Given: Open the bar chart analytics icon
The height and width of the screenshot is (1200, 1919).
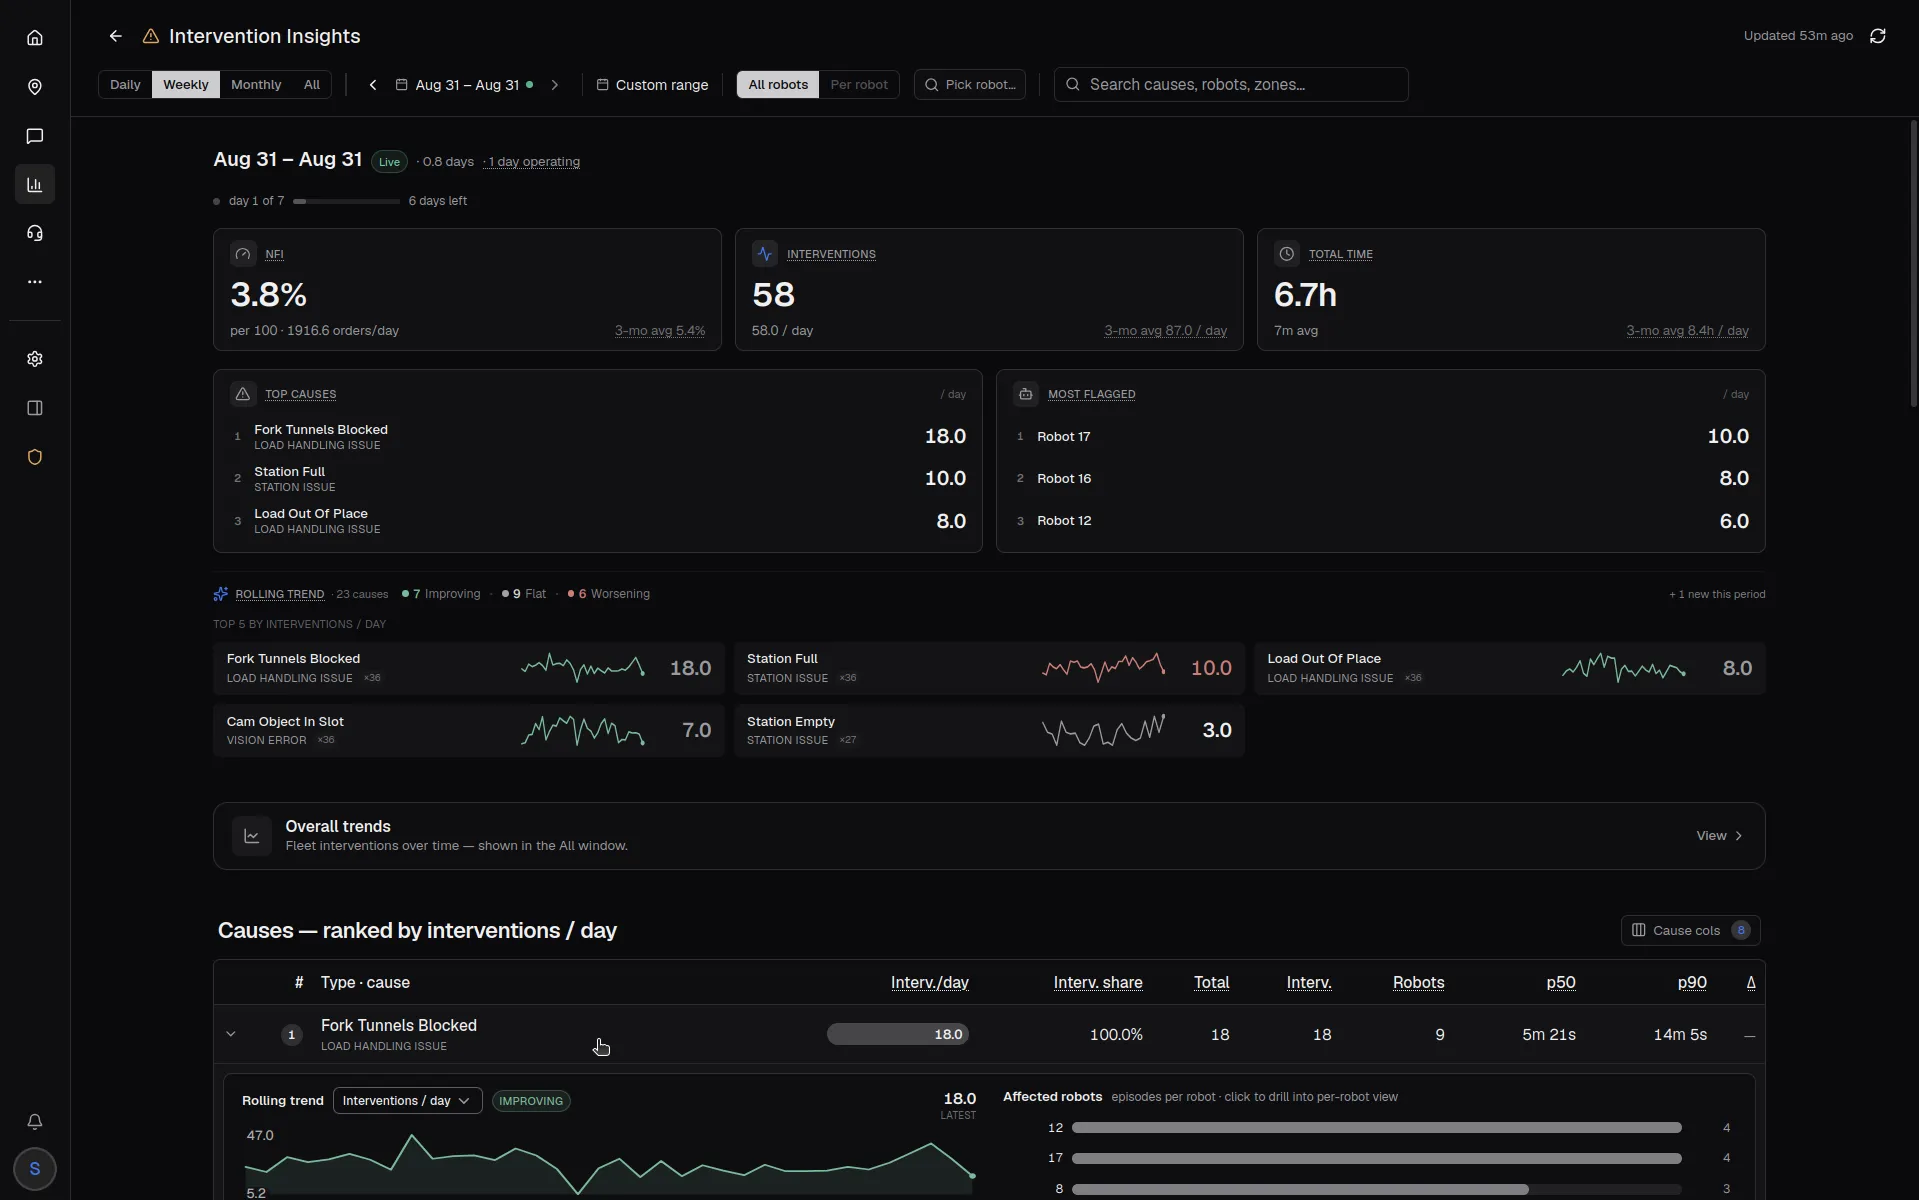Looking at the screenshot, I should [x=35, y=185].
